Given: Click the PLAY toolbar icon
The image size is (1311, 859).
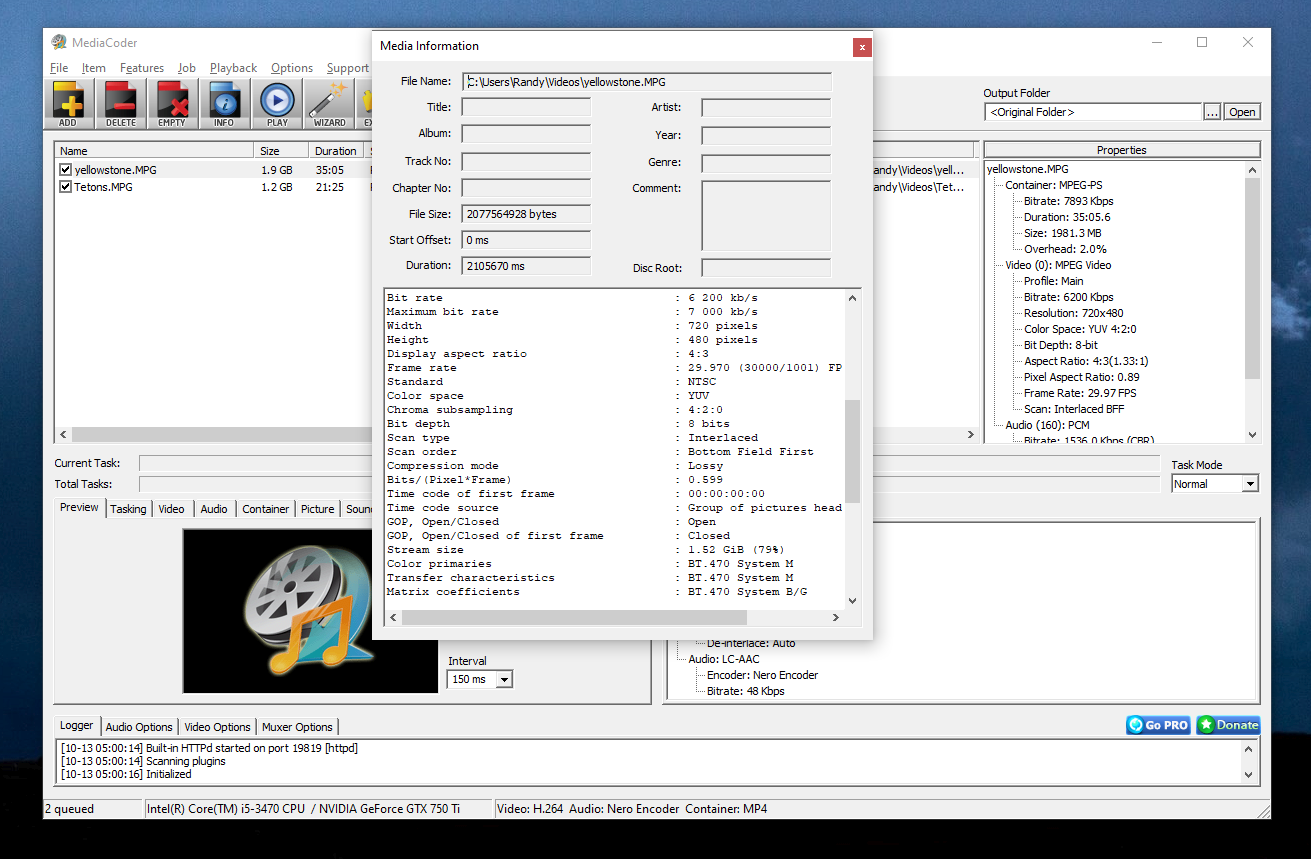Looking at the screenshot, I should tap(277, 104).
